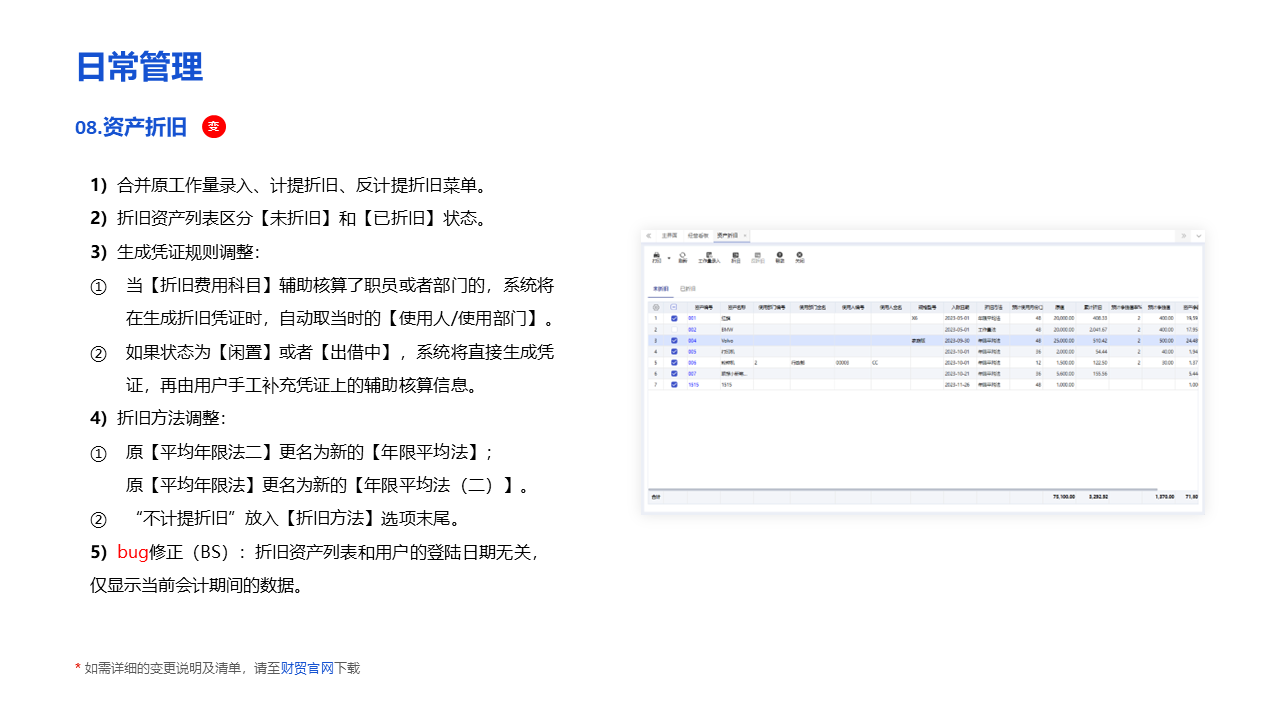This screenshot has height=720, width=1280.
Task: Click the reverse depreciation (反折旧) icon
Action: click(x=757, y=257)
